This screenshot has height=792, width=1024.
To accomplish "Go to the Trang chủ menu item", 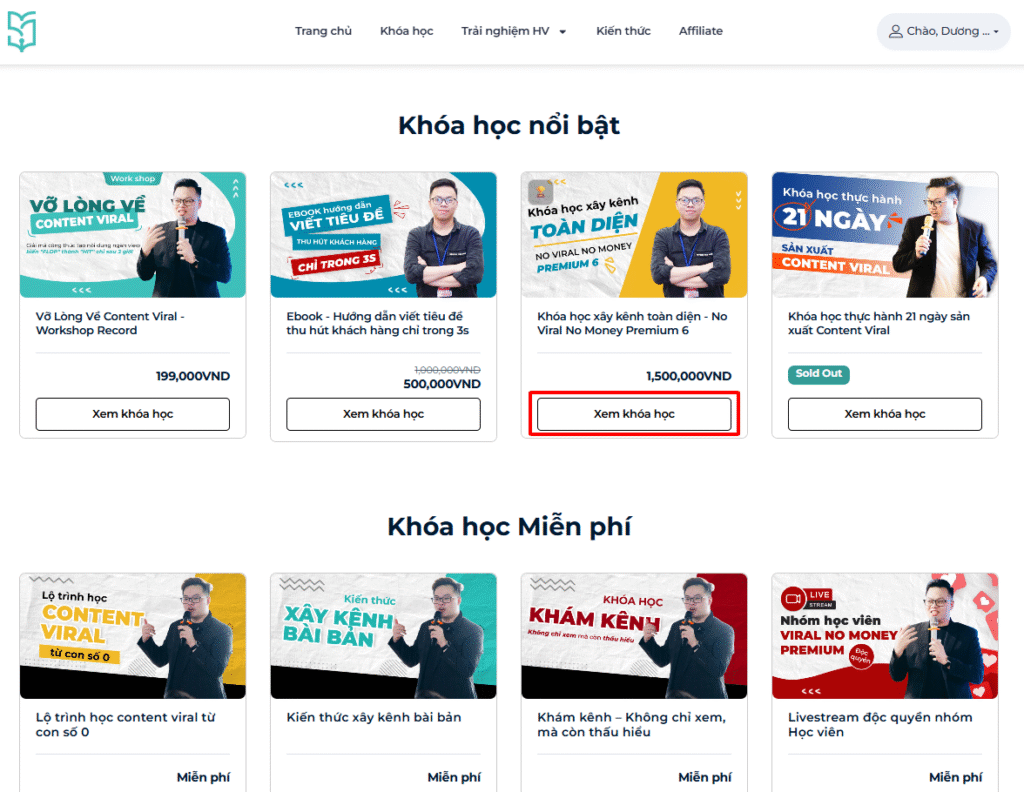I will click(x=323, y=31).
